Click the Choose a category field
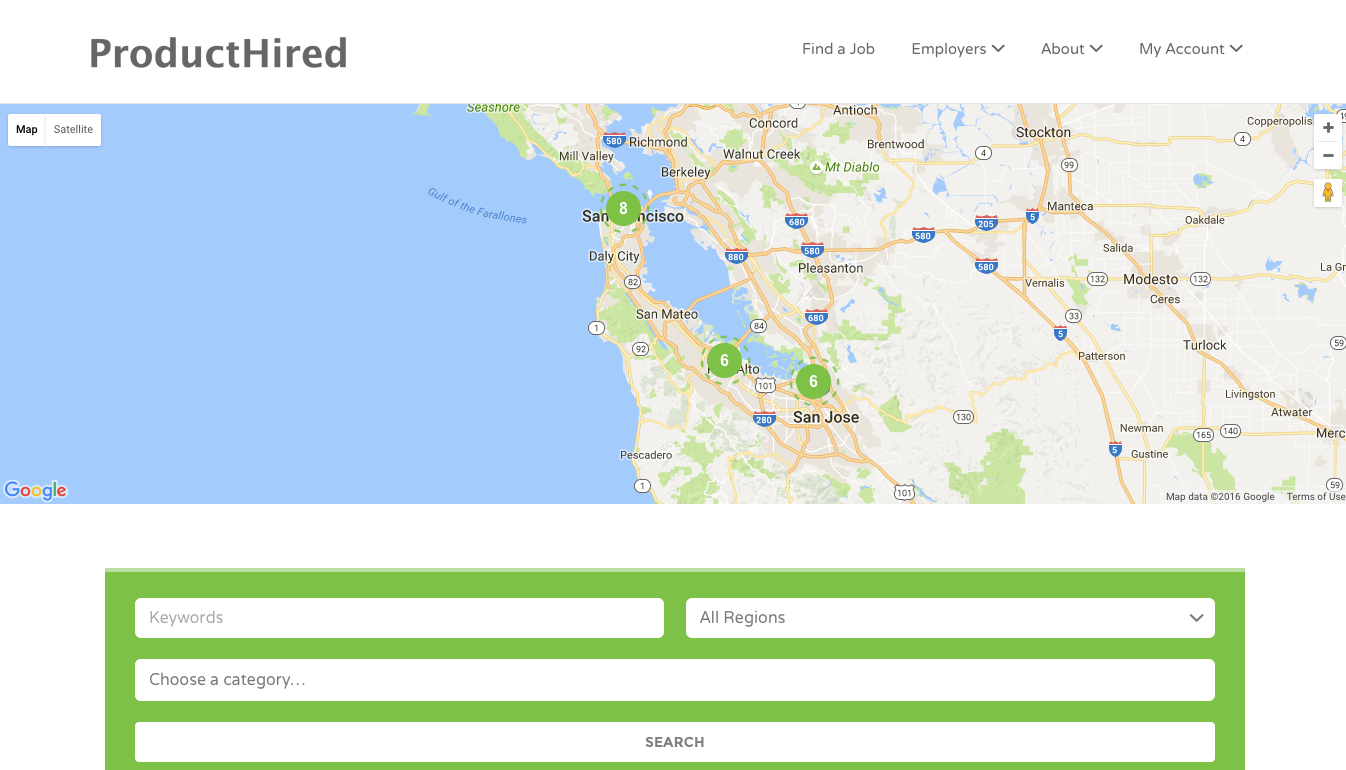This screenshot has width=1346, height=770. point(674,680)
